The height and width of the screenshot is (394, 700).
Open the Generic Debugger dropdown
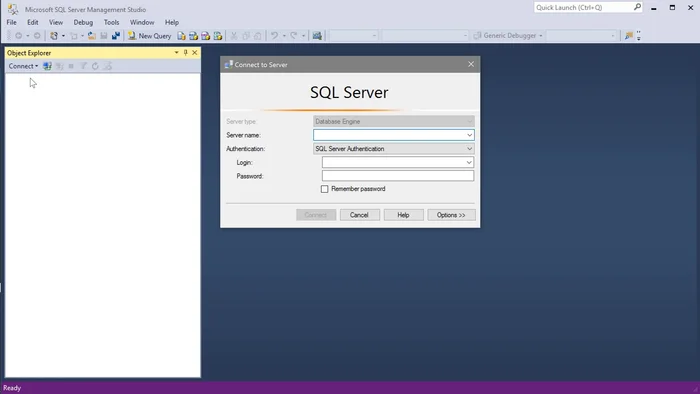(x=508, y=36)
